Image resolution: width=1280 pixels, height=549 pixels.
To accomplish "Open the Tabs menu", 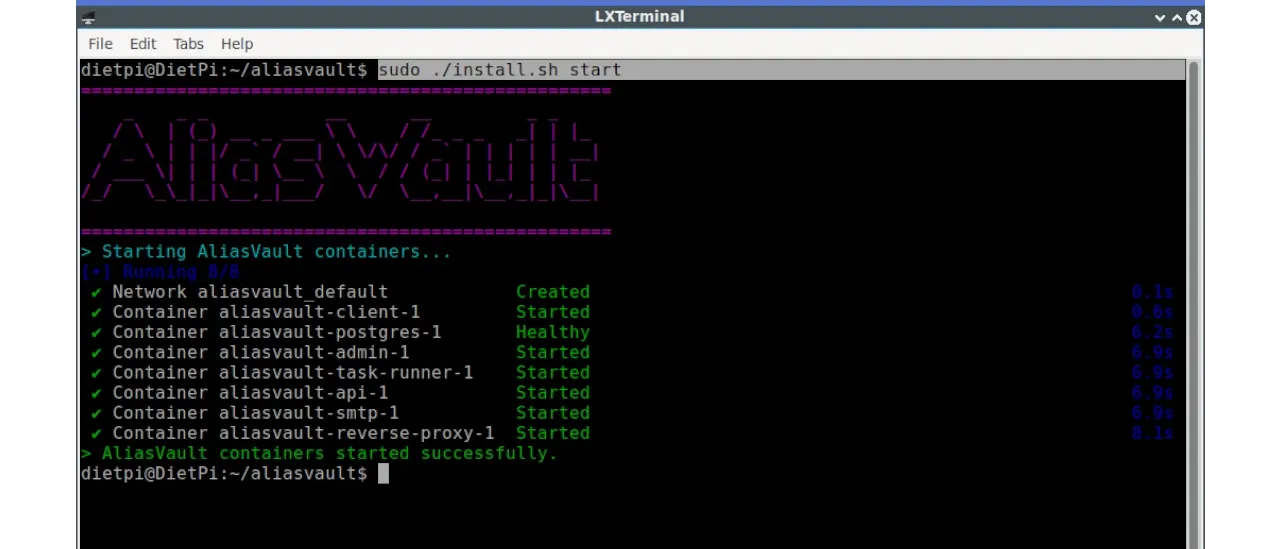I will 188,44.
